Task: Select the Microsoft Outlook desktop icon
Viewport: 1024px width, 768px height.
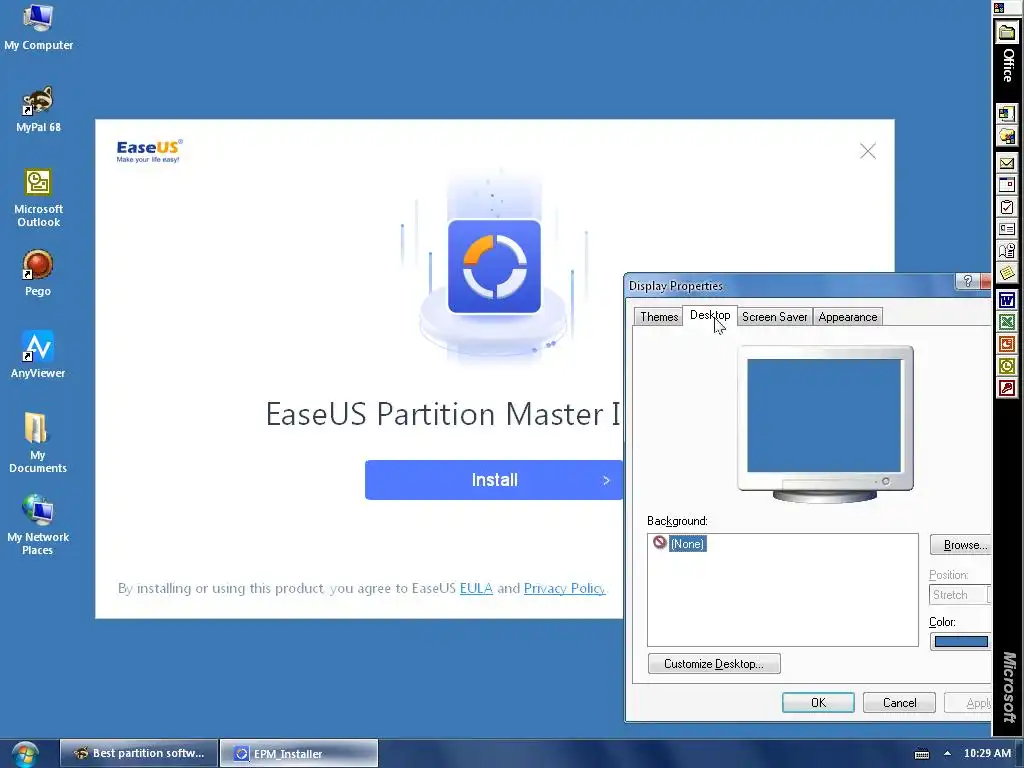Action: point(38,198)
